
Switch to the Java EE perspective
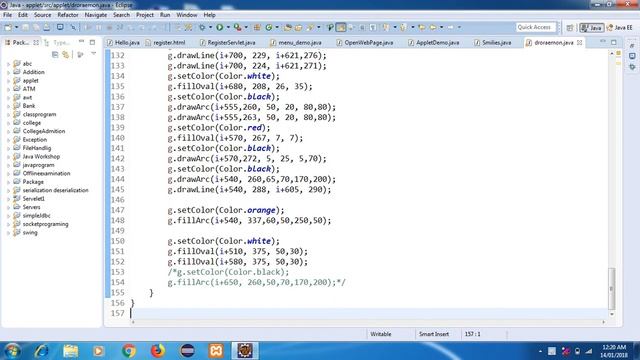[x=620, y=28]
